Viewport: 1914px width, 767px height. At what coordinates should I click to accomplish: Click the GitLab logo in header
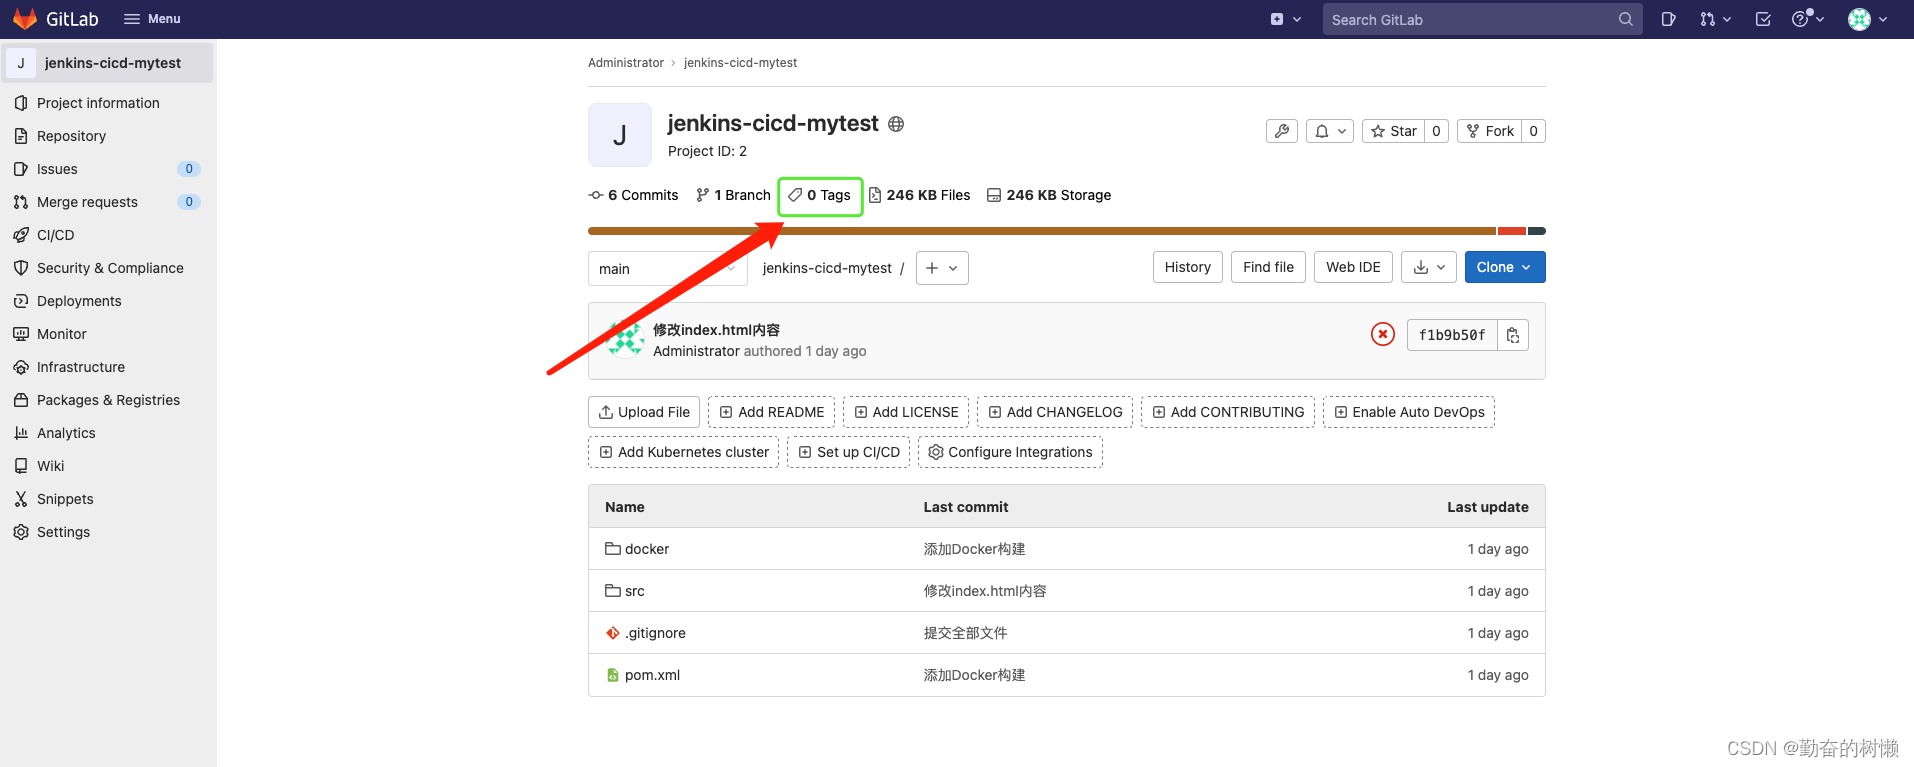56,19
